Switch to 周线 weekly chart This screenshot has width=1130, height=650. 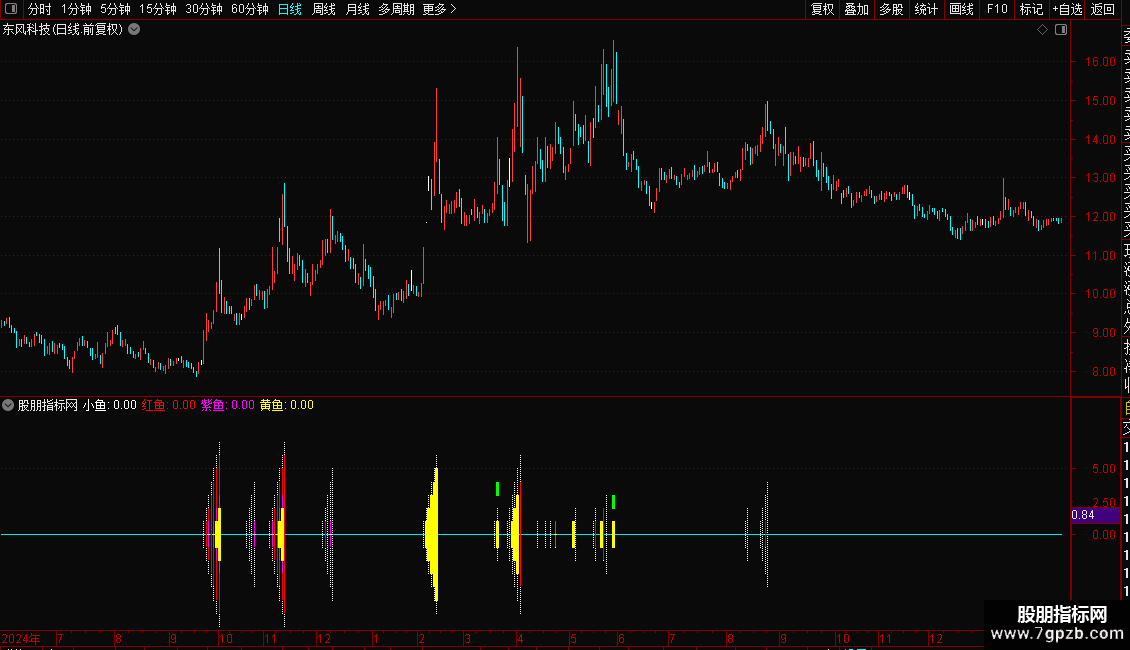click(324, 9)
